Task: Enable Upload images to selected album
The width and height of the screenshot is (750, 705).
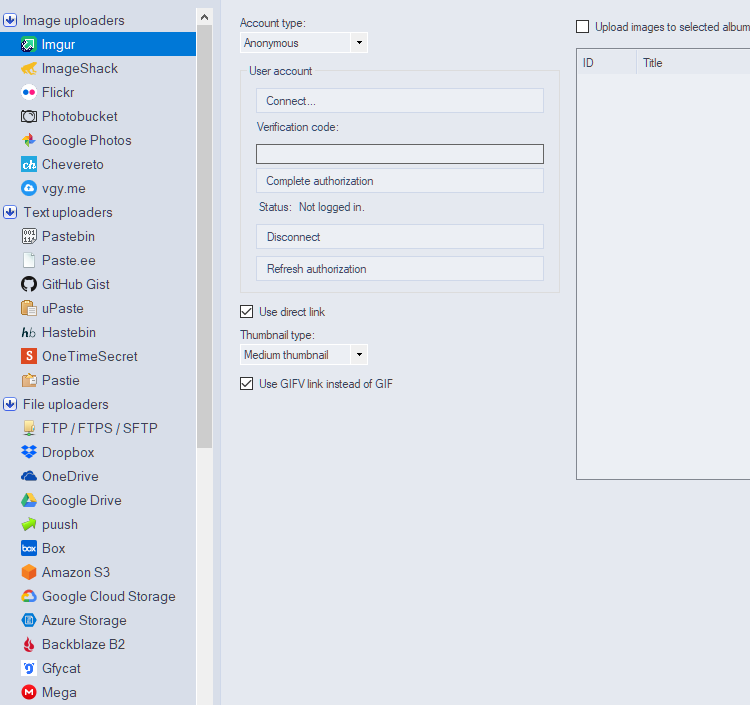Action: (583, 27)
